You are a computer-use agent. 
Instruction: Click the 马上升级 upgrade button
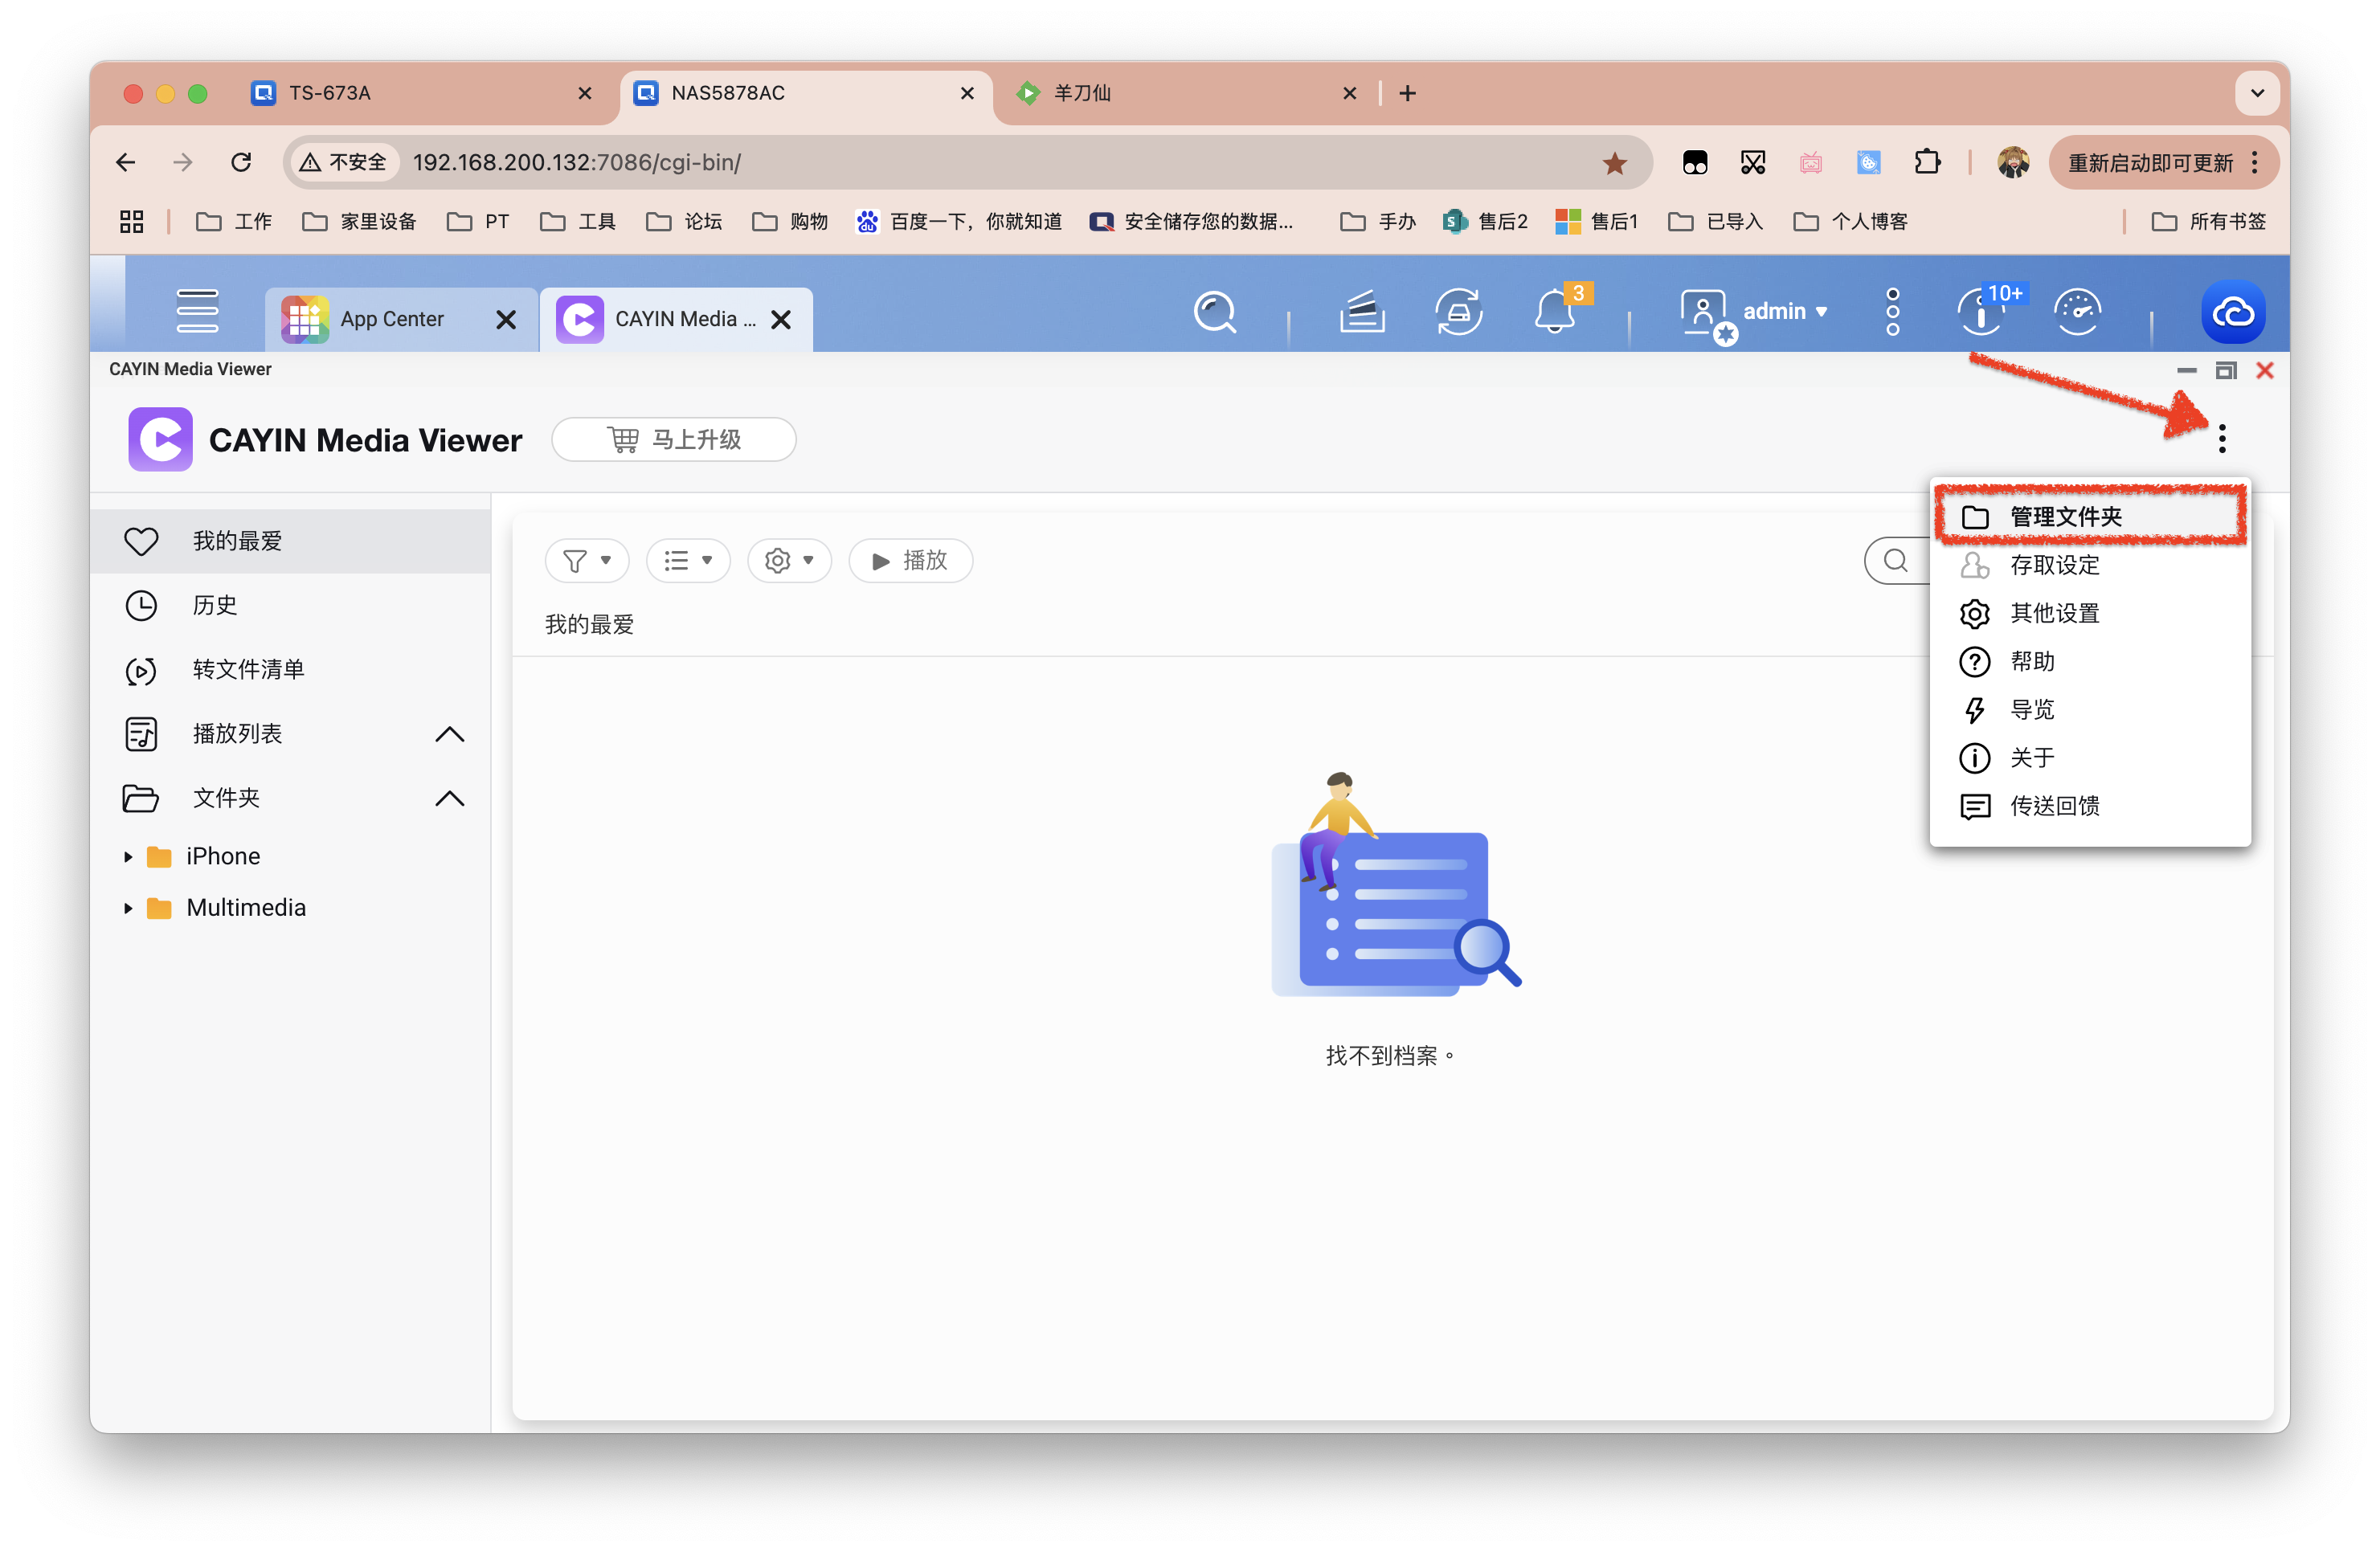673,440
